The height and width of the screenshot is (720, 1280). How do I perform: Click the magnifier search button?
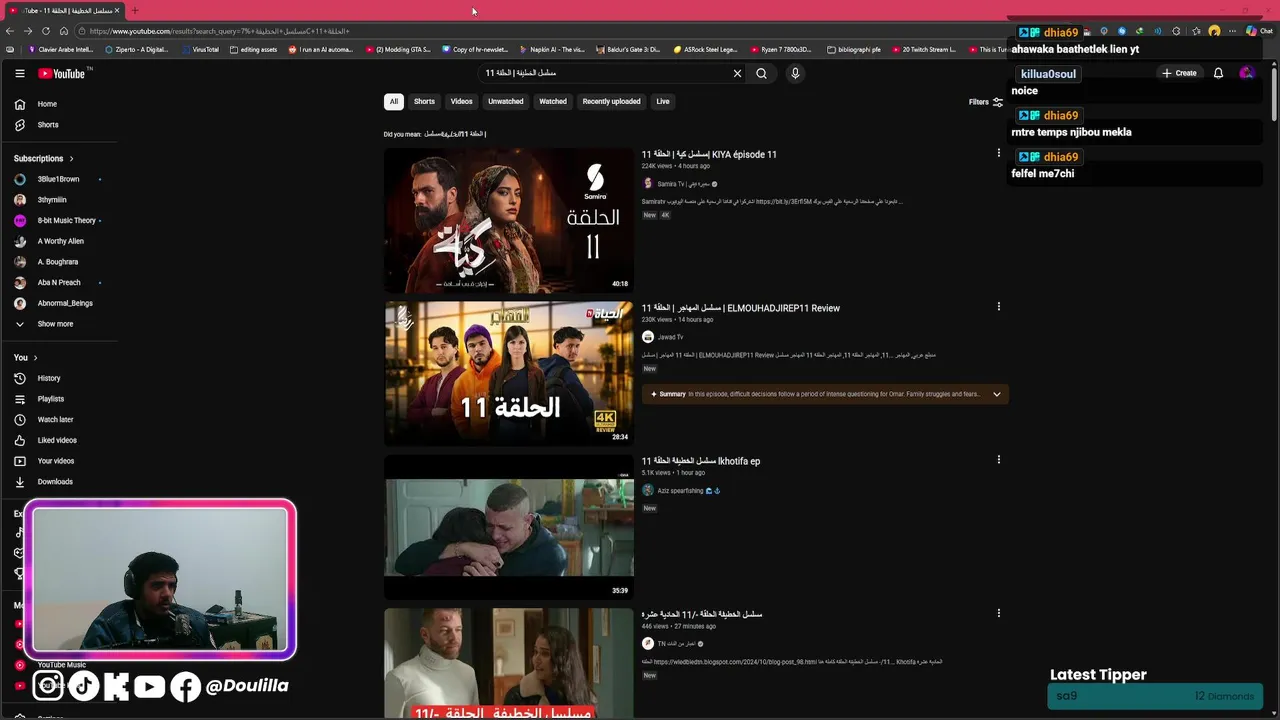click(762, 73)
